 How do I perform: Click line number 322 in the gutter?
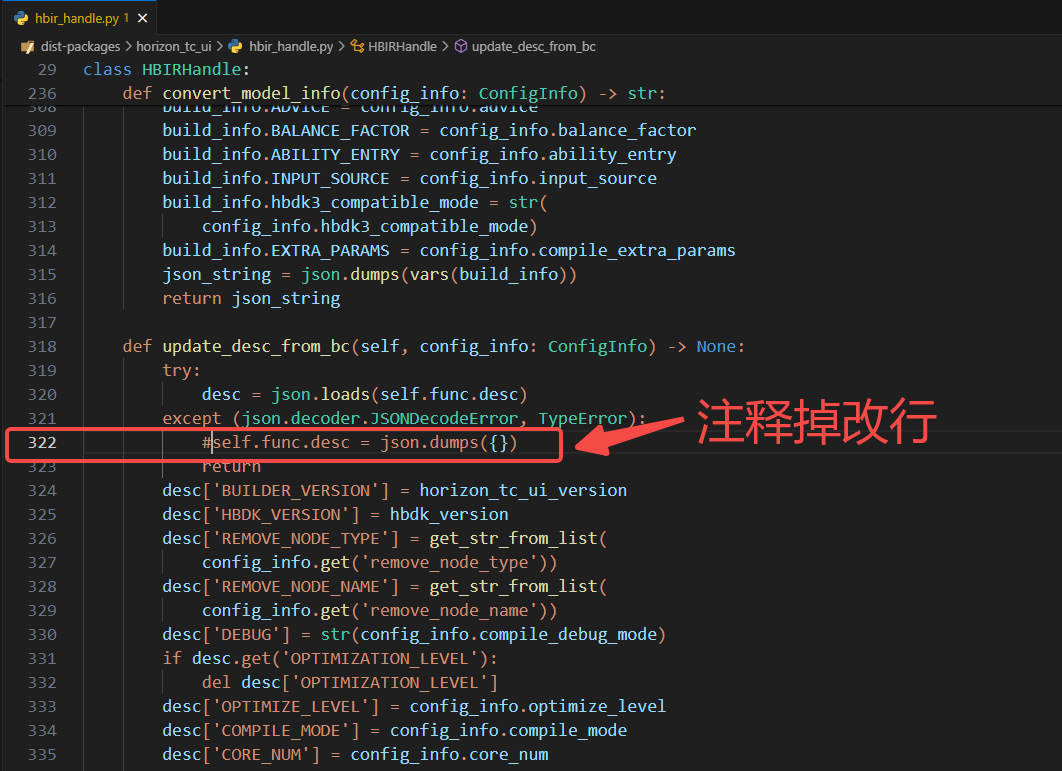(x=41, y=442)
